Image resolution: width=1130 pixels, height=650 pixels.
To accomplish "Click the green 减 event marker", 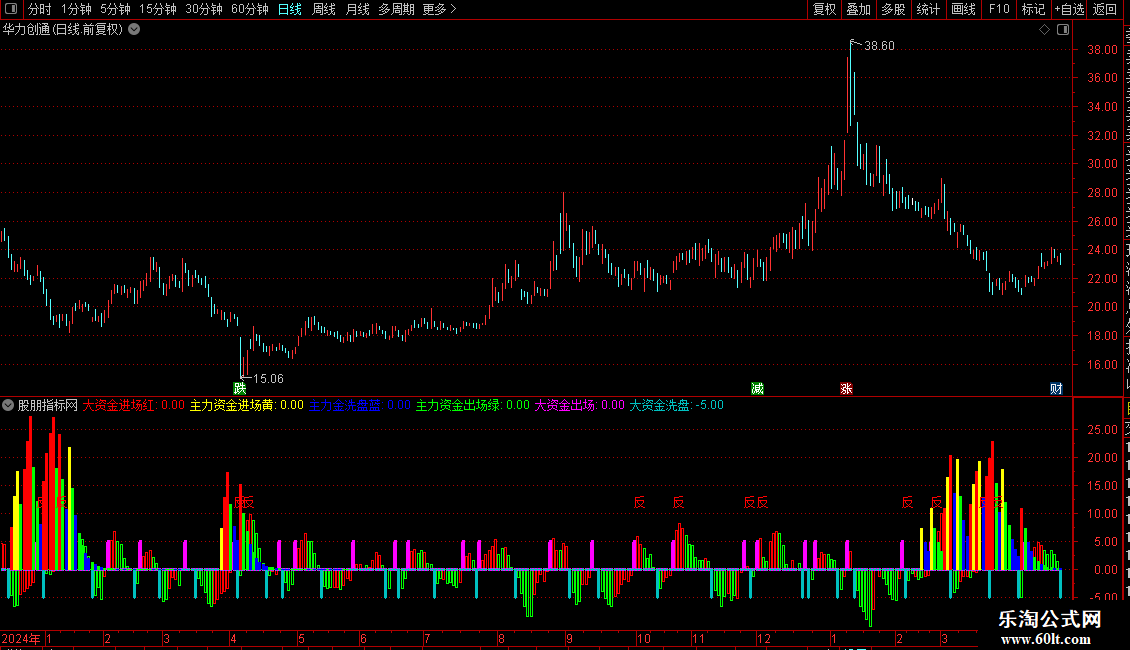I will [x=757, y=388].
